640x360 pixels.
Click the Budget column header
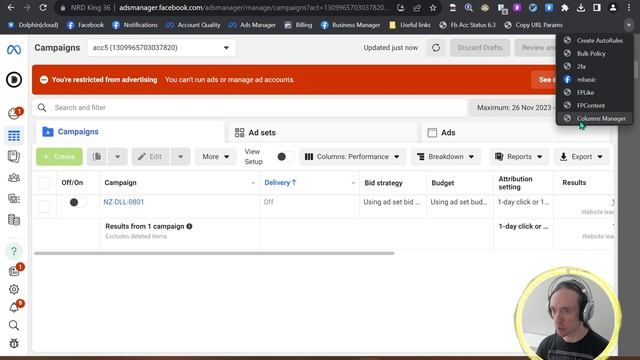(x=443, y=183)
